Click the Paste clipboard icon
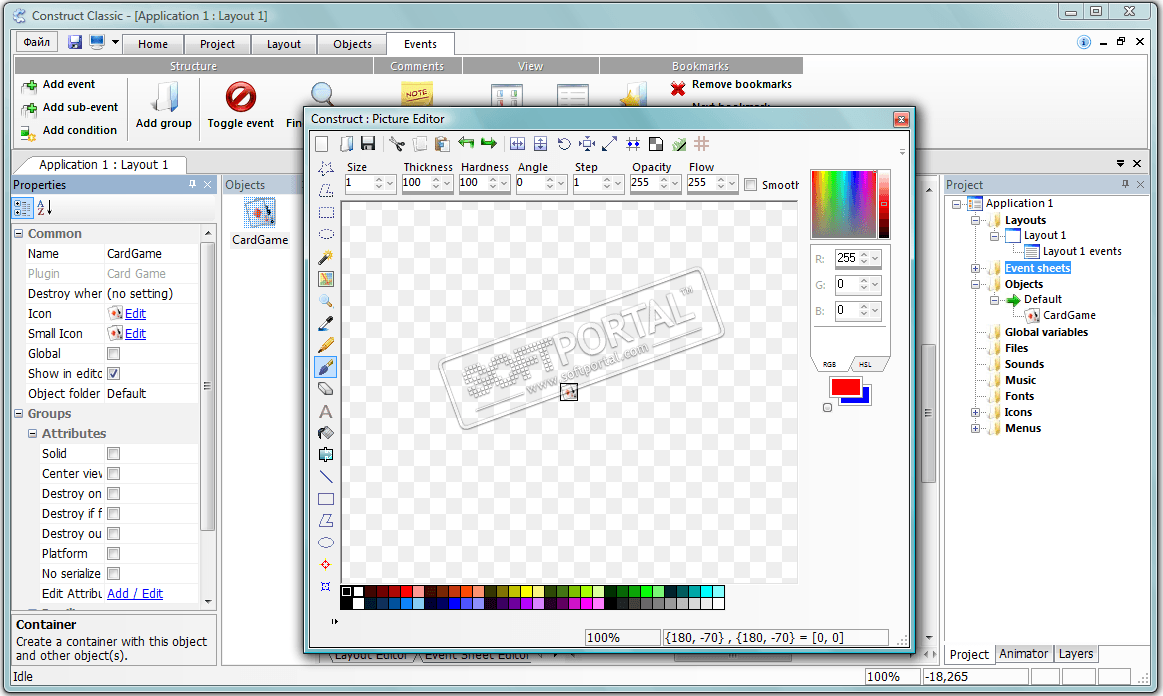Viewport: 1163px width, 696px height. coord(443,144)
